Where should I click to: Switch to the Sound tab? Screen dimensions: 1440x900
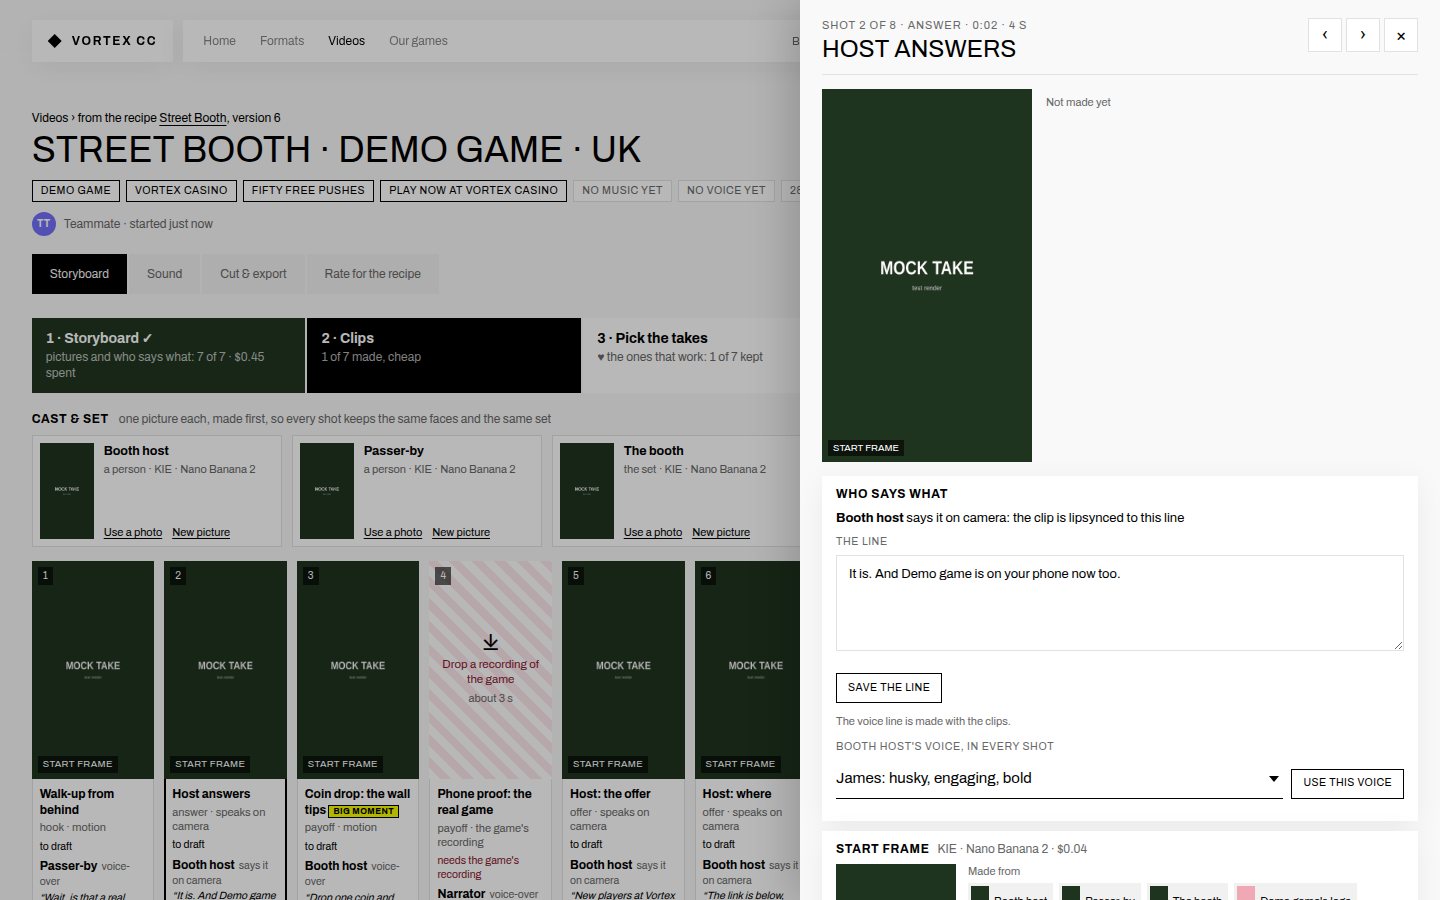pyautogui.click(x=164, y=274)
